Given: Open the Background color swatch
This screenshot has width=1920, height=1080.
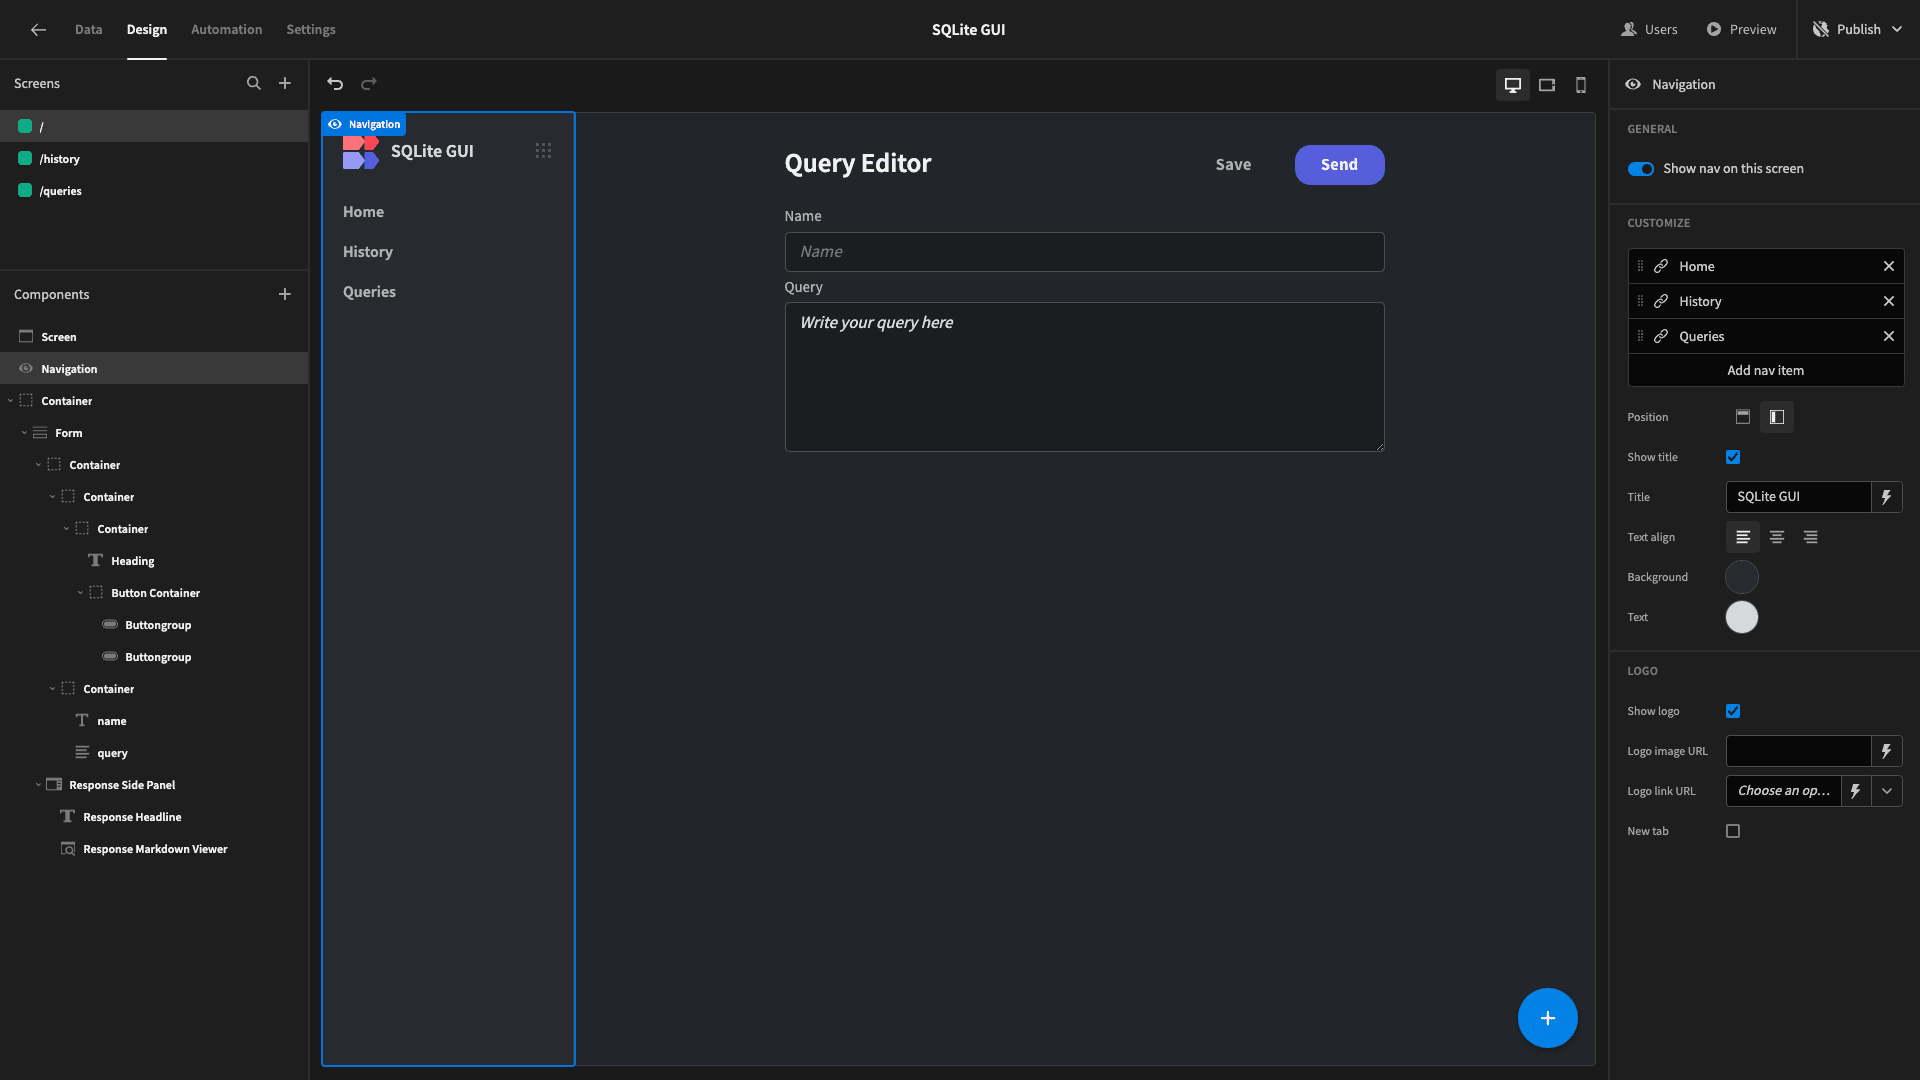Looking at the screenshot, I should pyautogui.click(x=1742, y=577).
